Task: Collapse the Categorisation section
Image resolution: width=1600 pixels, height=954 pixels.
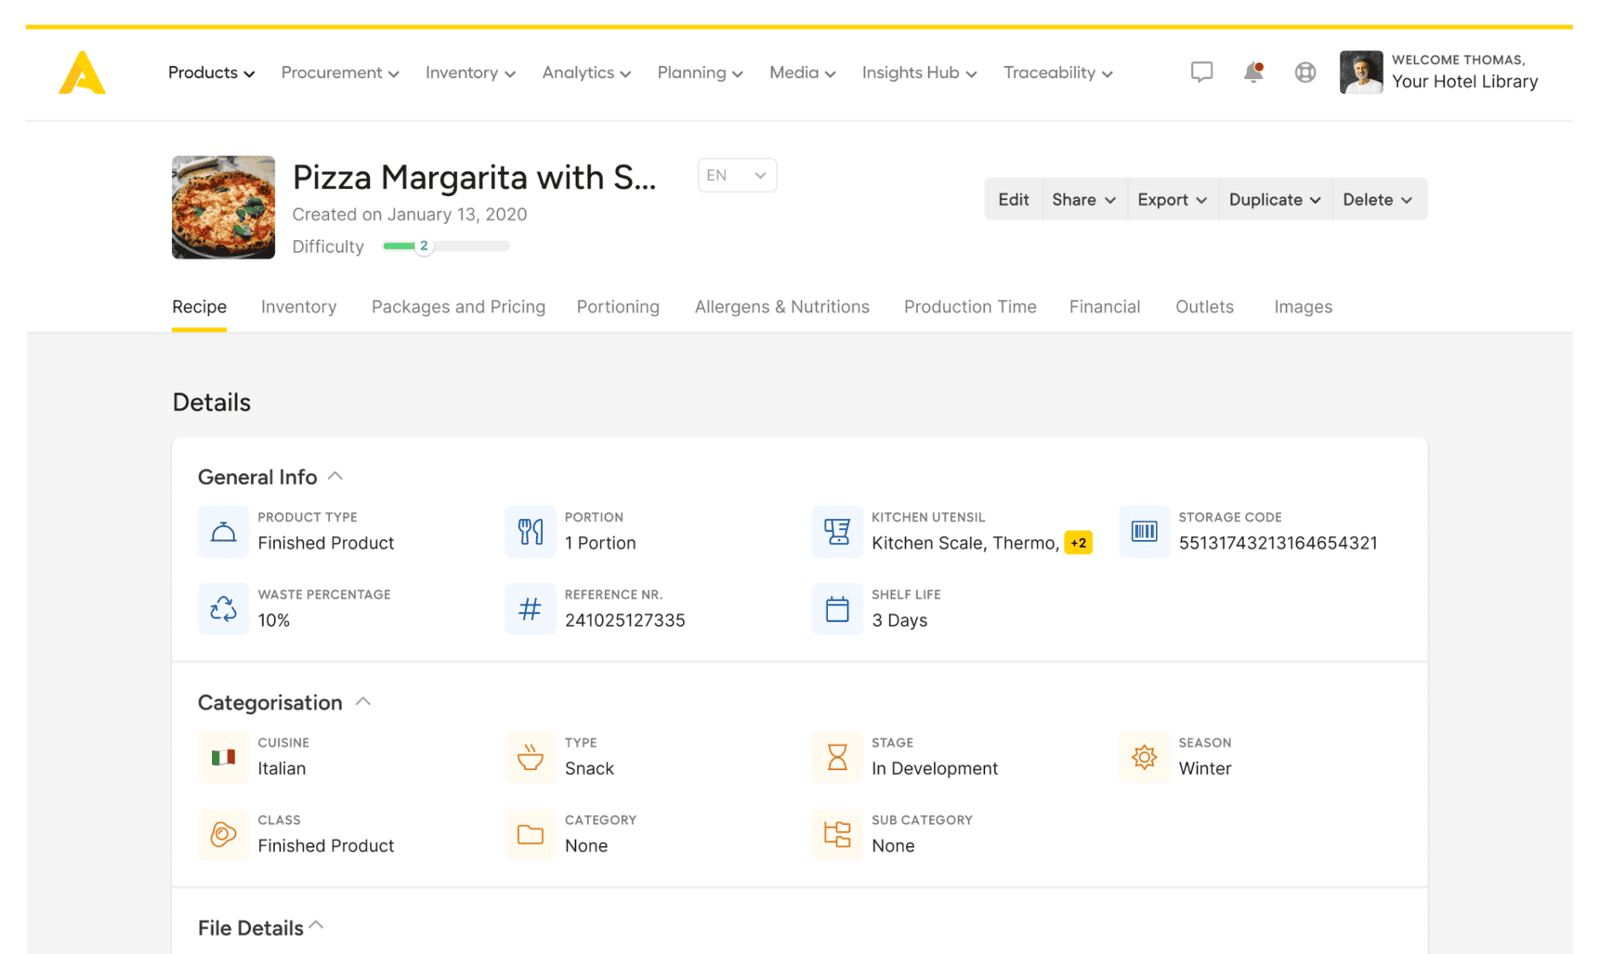Action: coord(363,702)
